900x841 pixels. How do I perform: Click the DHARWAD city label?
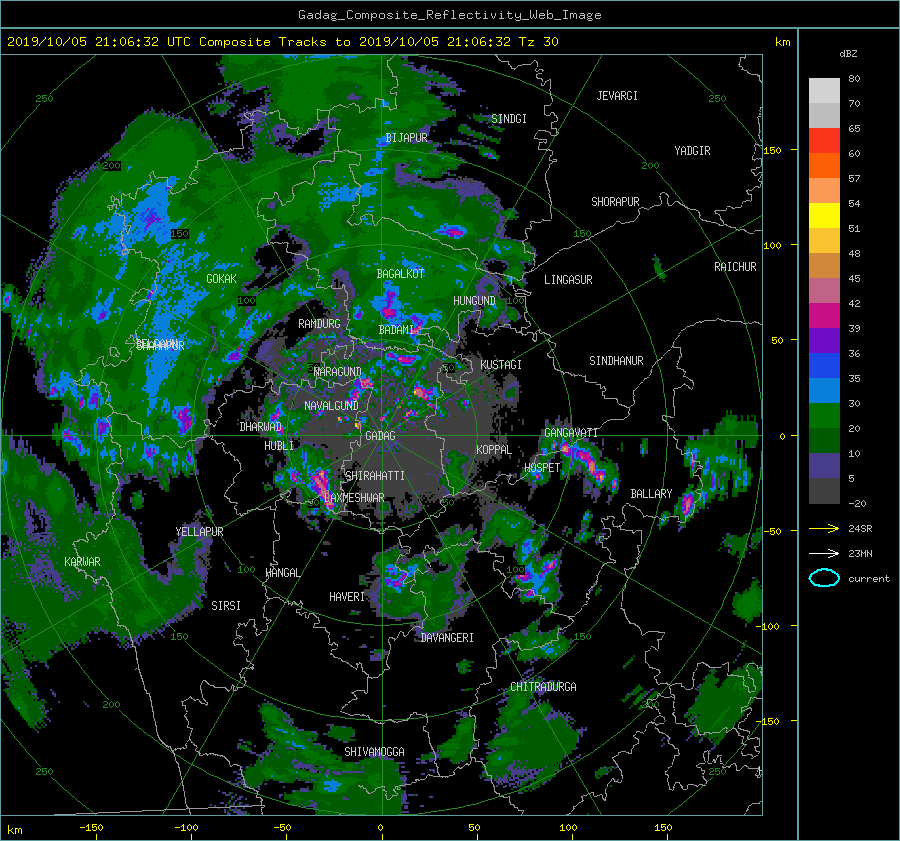(x=261, y=427)
